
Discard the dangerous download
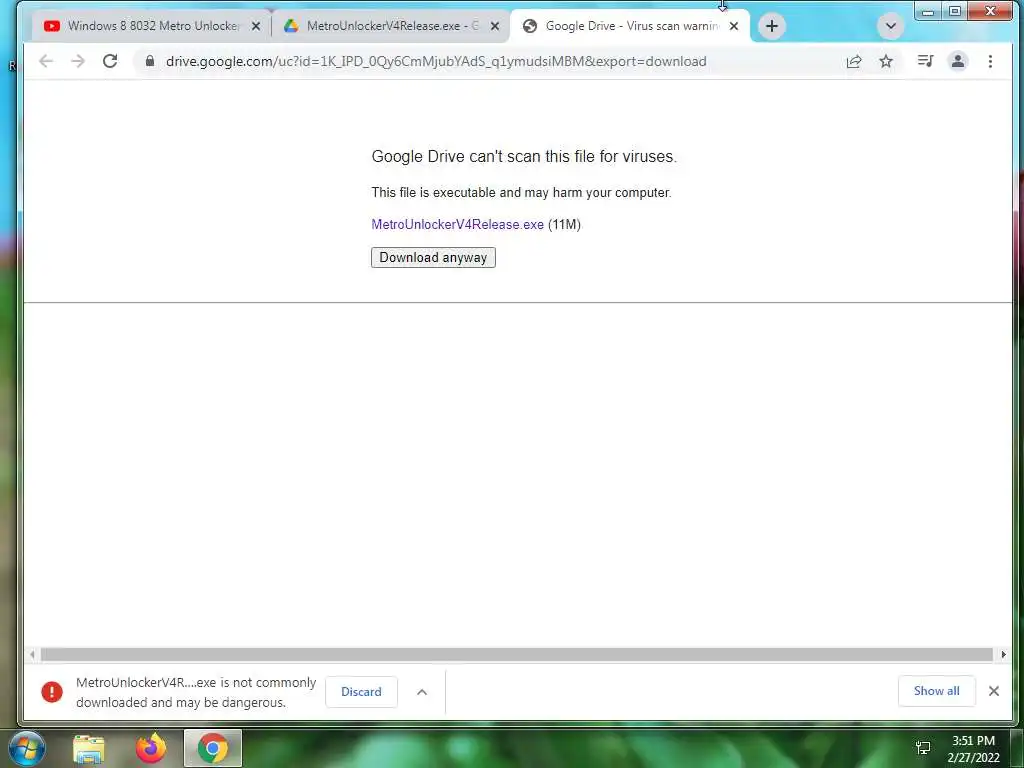[x=361, y=692]
